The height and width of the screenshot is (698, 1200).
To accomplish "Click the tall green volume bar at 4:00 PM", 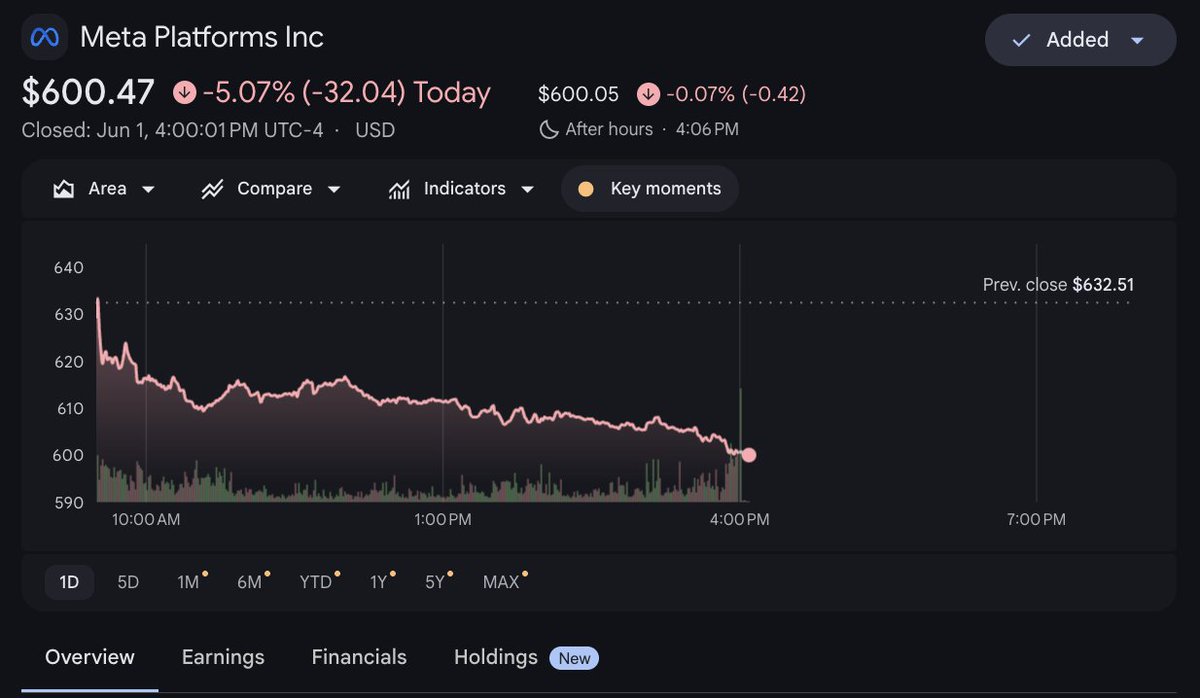I will coord(740,444).
